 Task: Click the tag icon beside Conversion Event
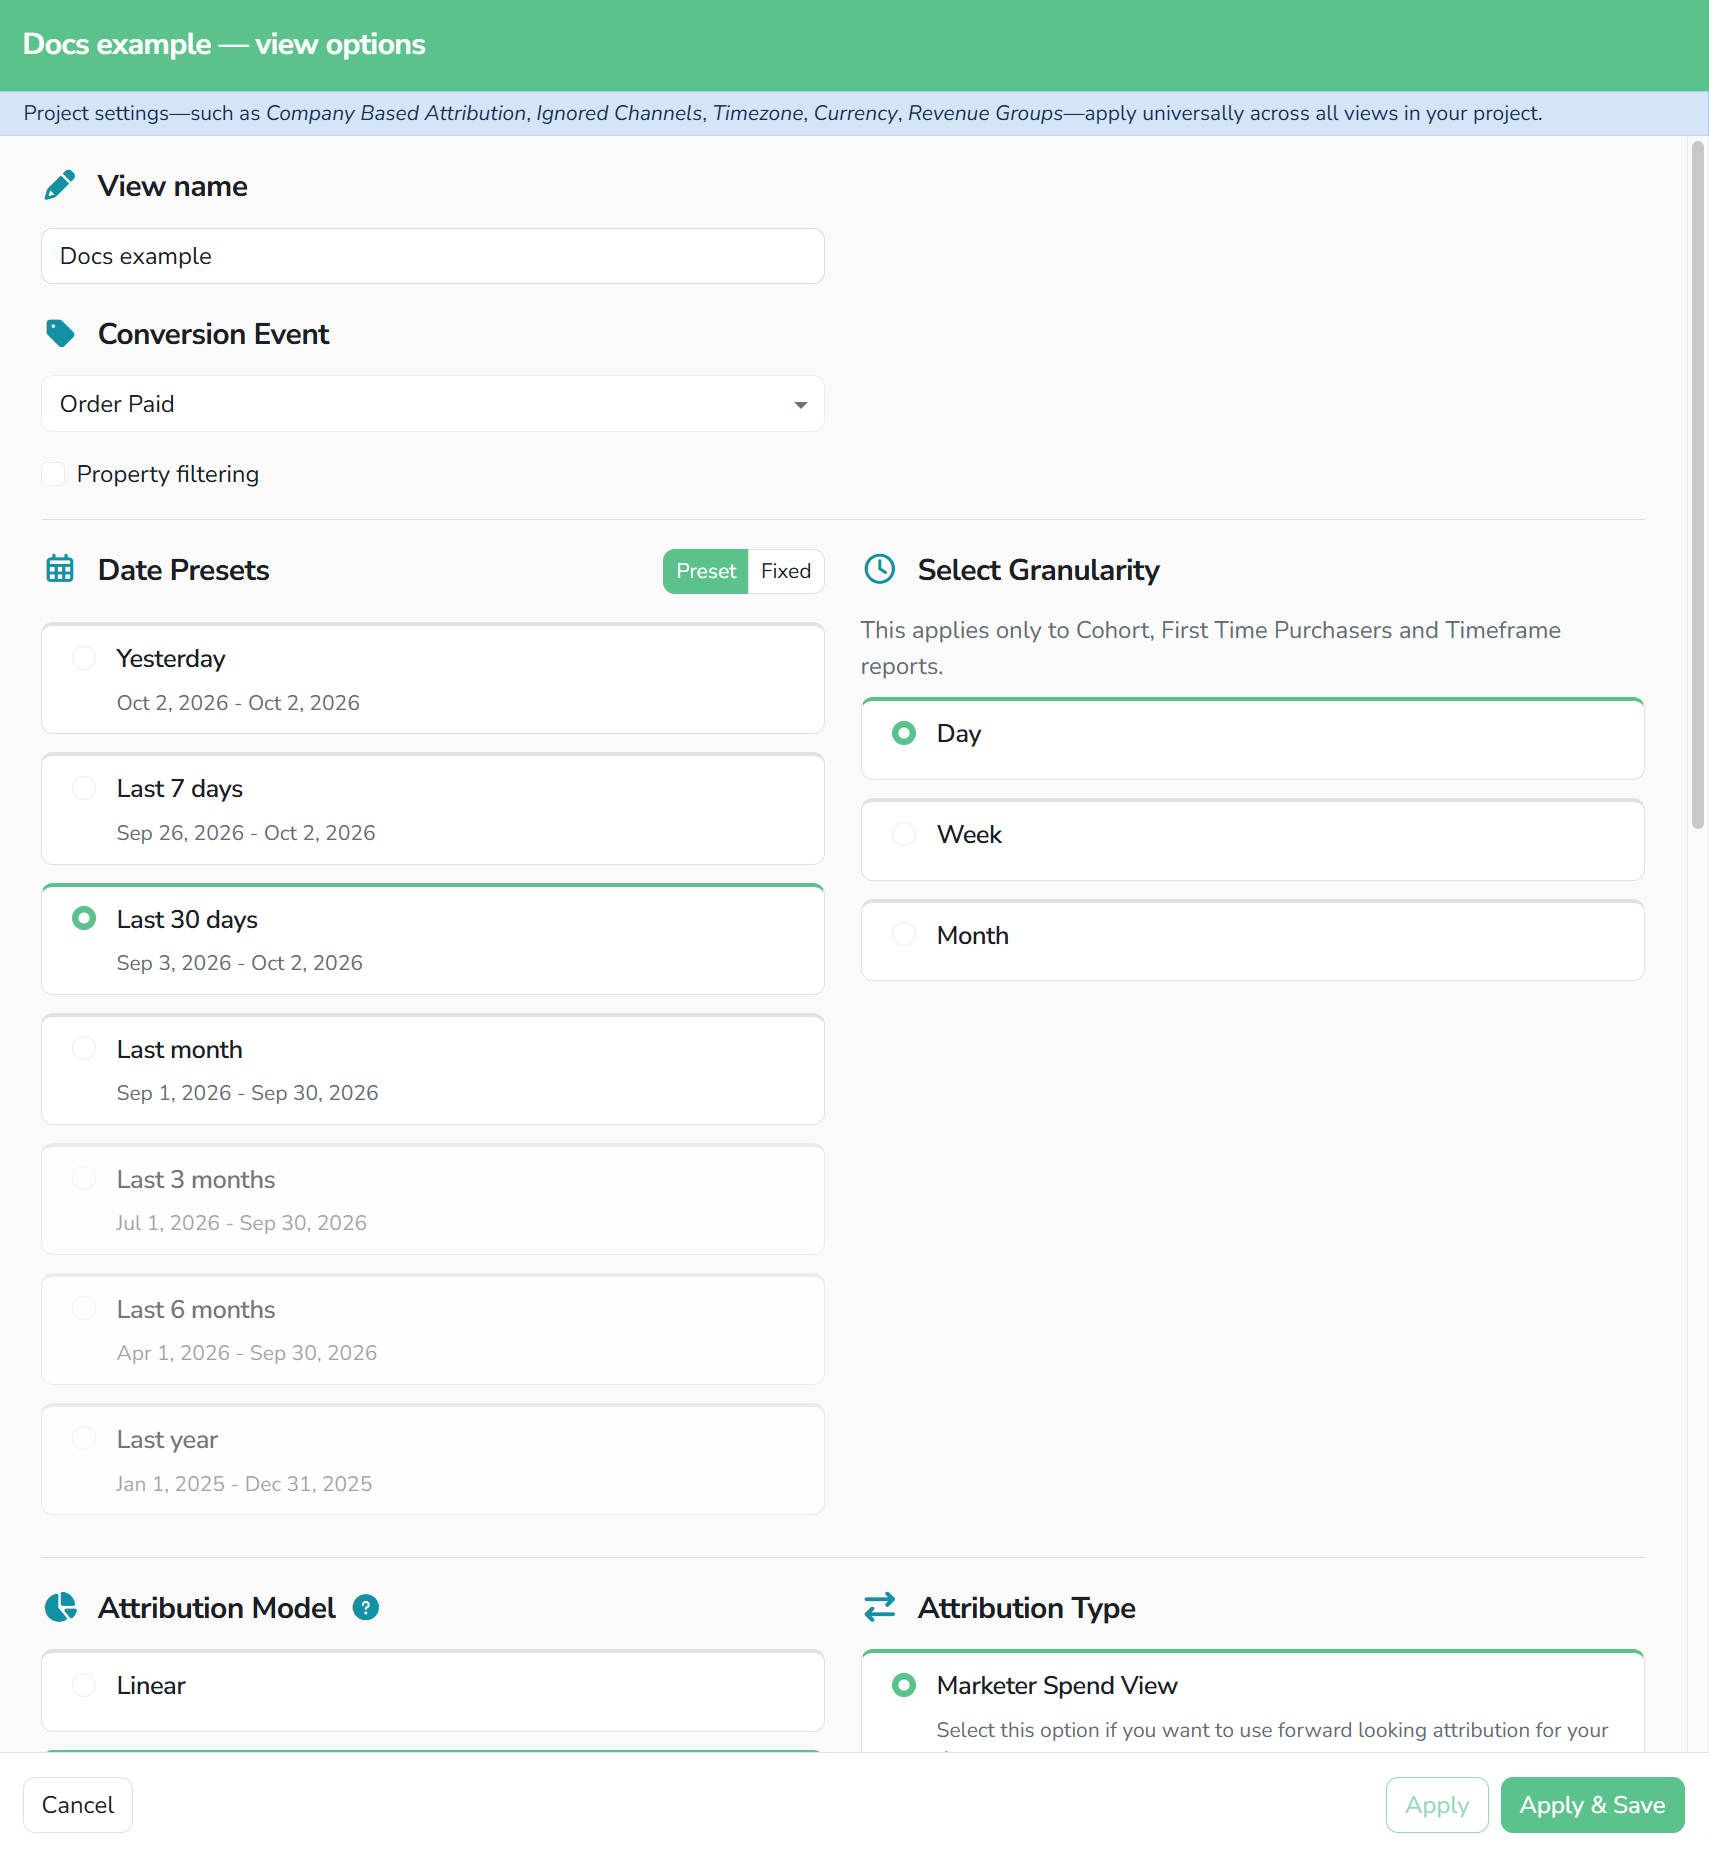[60, 333]
